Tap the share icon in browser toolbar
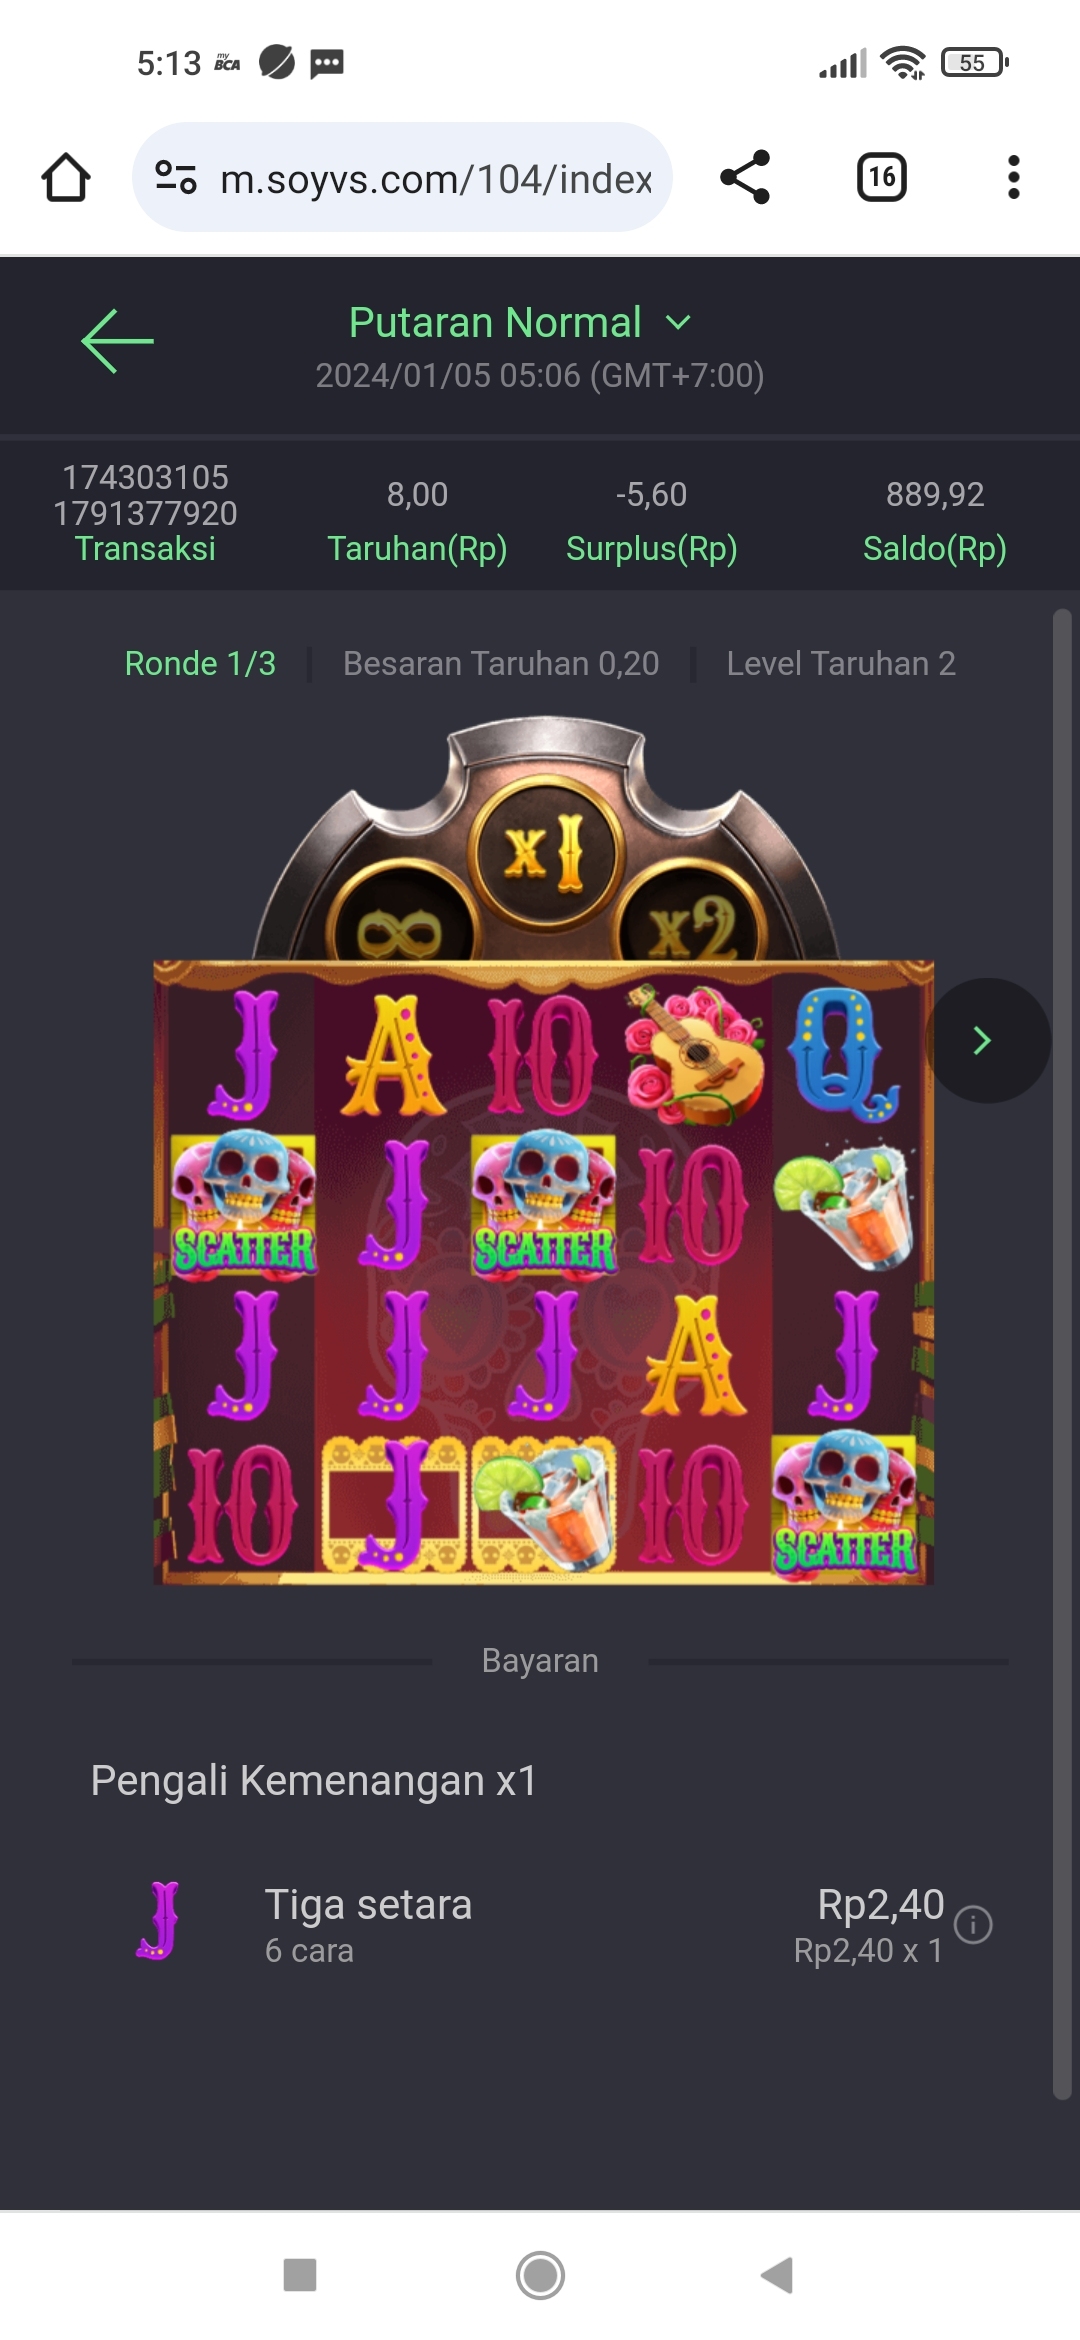 [745, 177]
